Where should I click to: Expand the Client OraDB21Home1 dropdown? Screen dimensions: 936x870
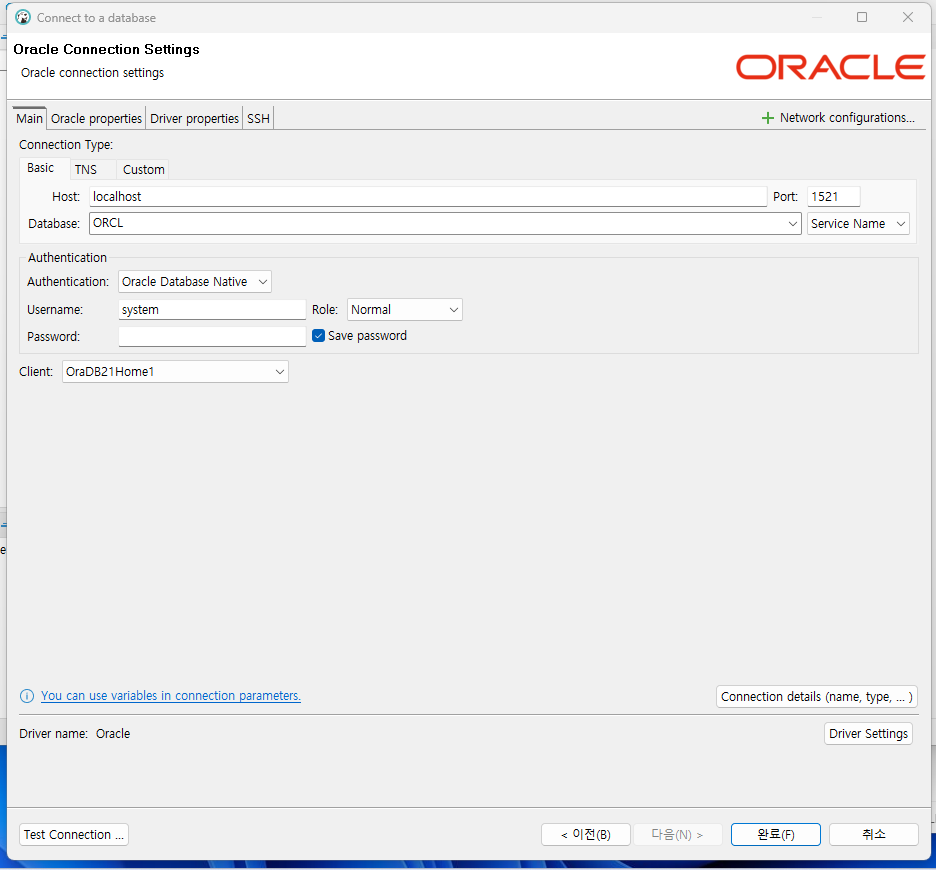(x=176, y=372)
